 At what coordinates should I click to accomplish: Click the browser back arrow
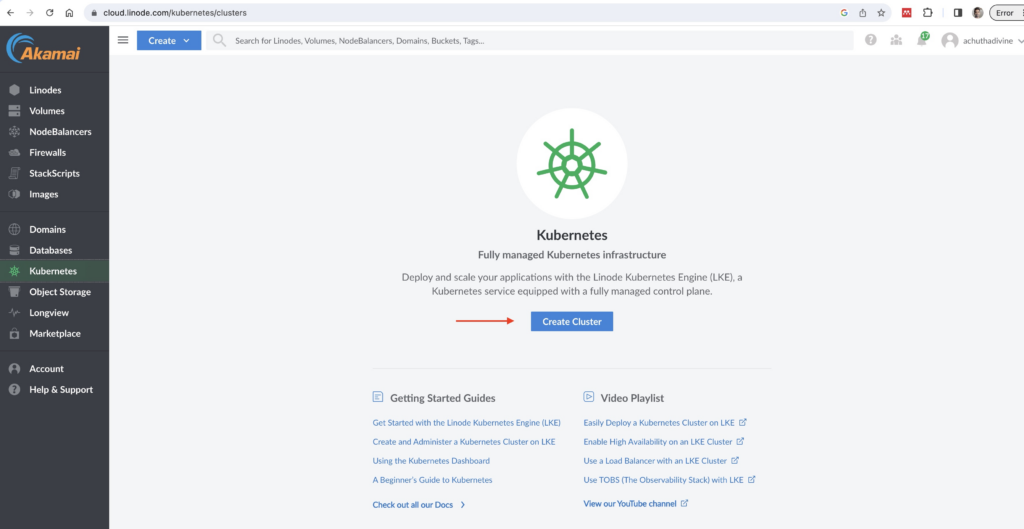pyautogui.click(x=10, y=12)
